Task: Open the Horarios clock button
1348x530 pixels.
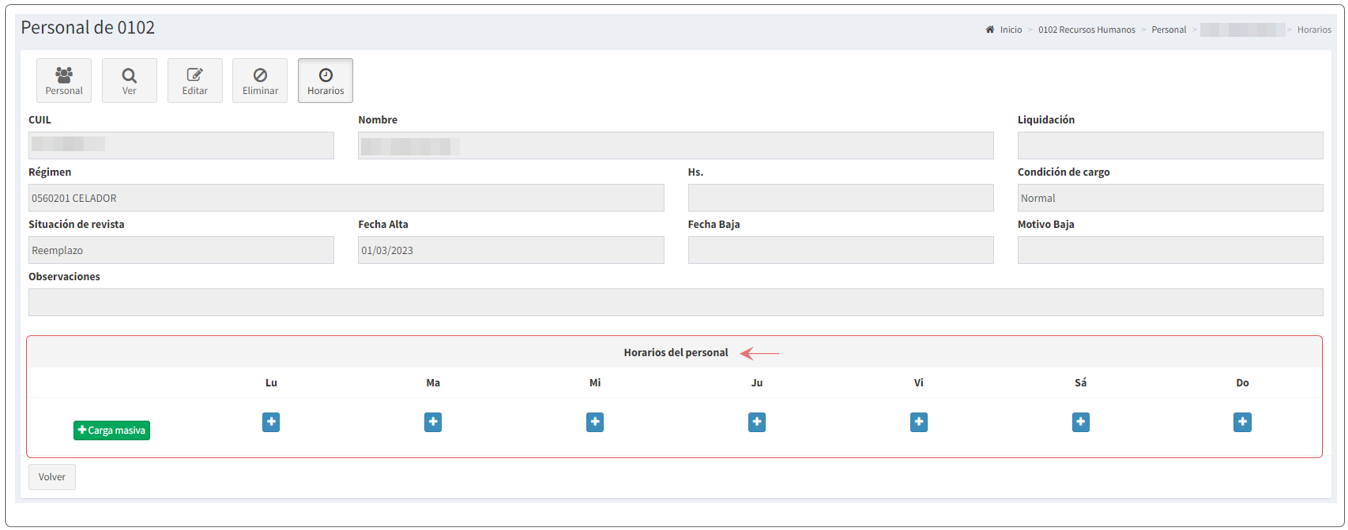Action: tap(325, 80)
